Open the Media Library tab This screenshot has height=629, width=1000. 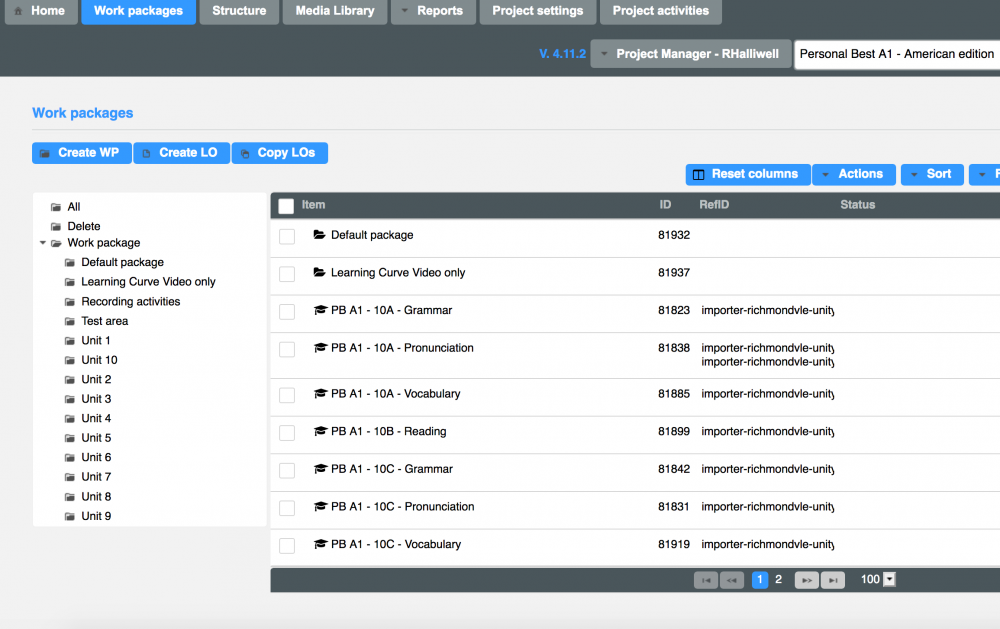[x=335, y=11]
